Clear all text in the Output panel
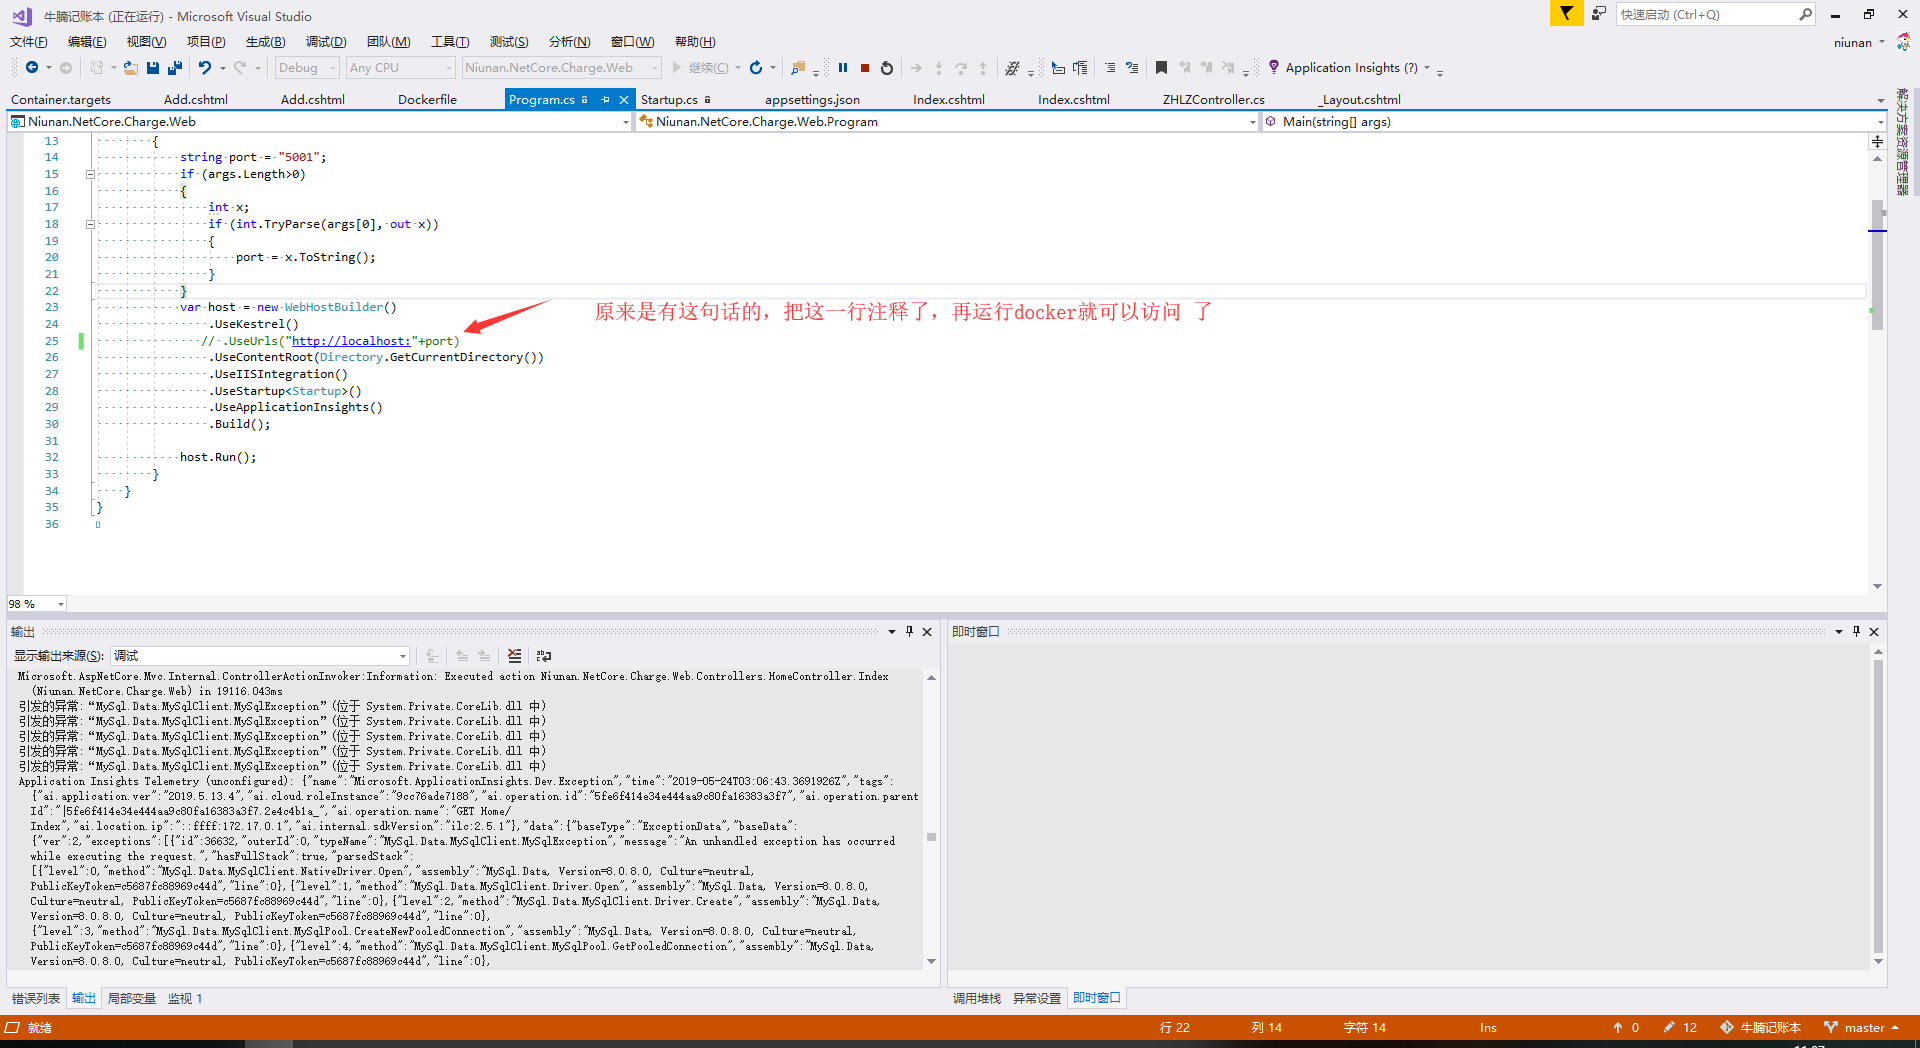The image size is (1920, 1048). pyautogui.click(x=514, y=656)
